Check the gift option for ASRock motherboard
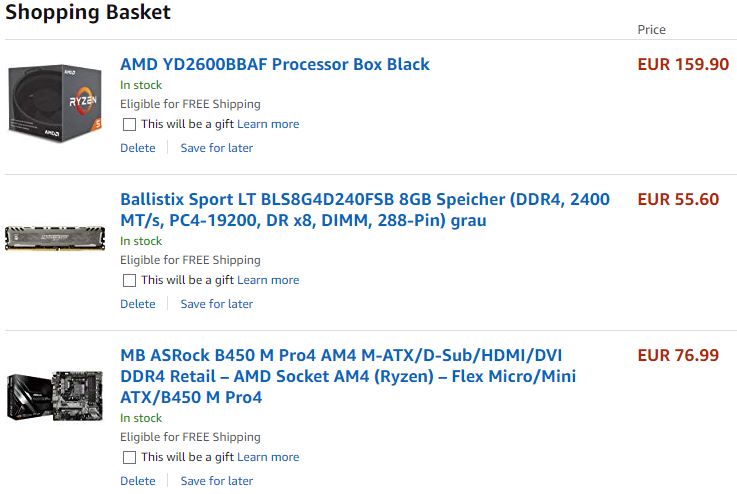 [x=129, y=458]
